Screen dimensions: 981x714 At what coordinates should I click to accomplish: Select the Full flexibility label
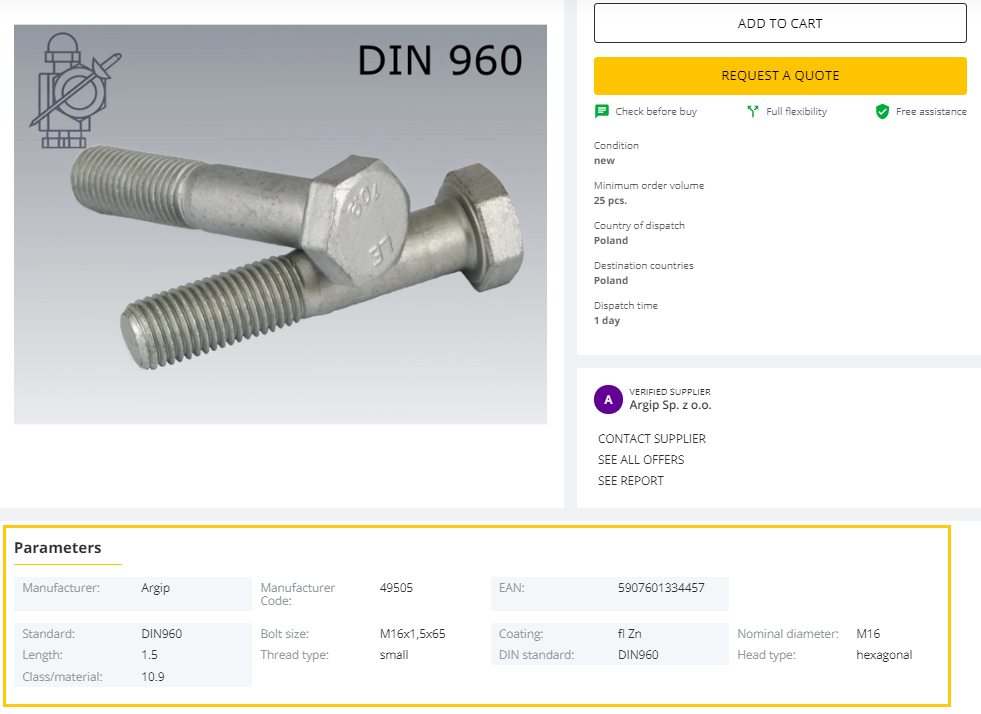(796, 111)
